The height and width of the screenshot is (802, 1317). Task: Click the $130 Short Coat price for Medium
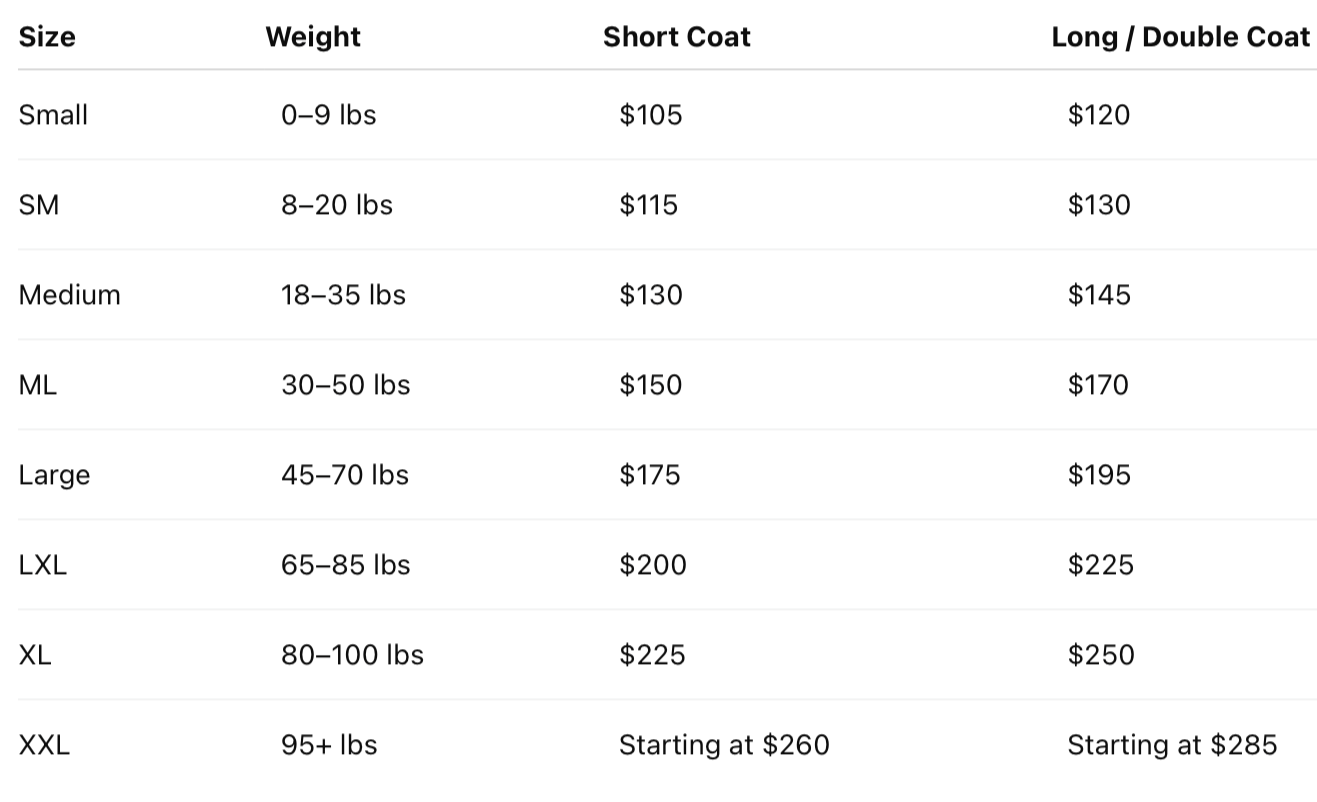click(650, 295)
